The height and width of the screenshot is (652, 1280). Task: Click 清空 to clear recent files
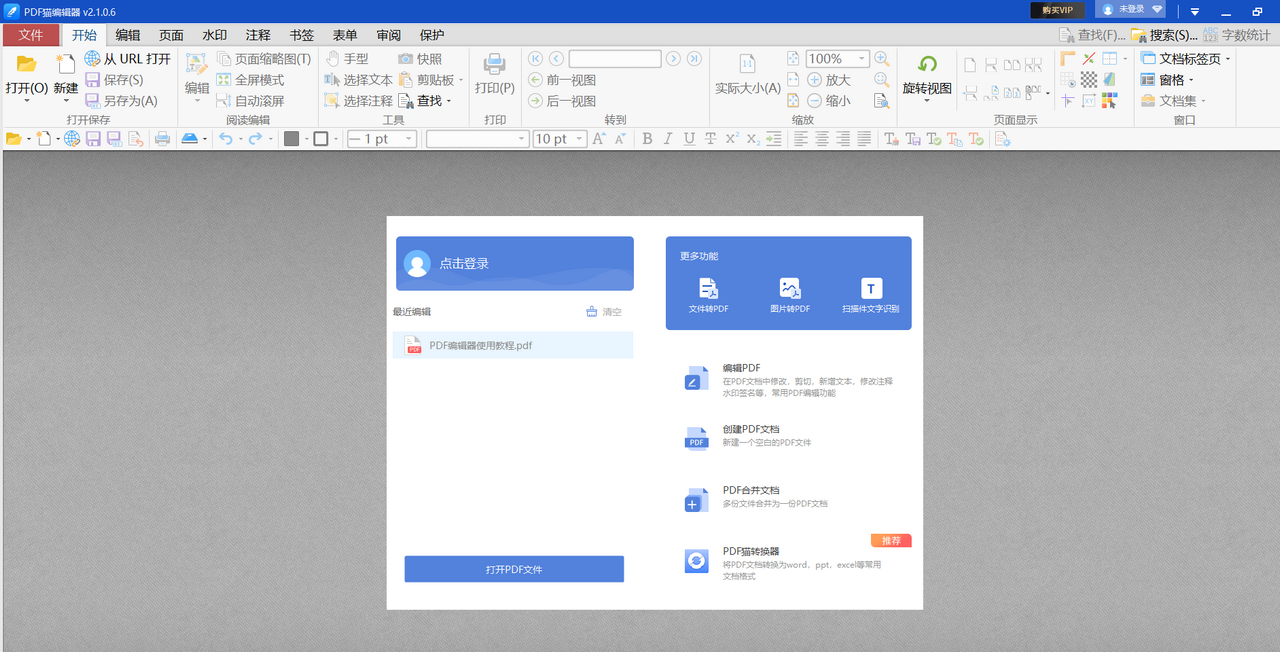pos(604,312)
